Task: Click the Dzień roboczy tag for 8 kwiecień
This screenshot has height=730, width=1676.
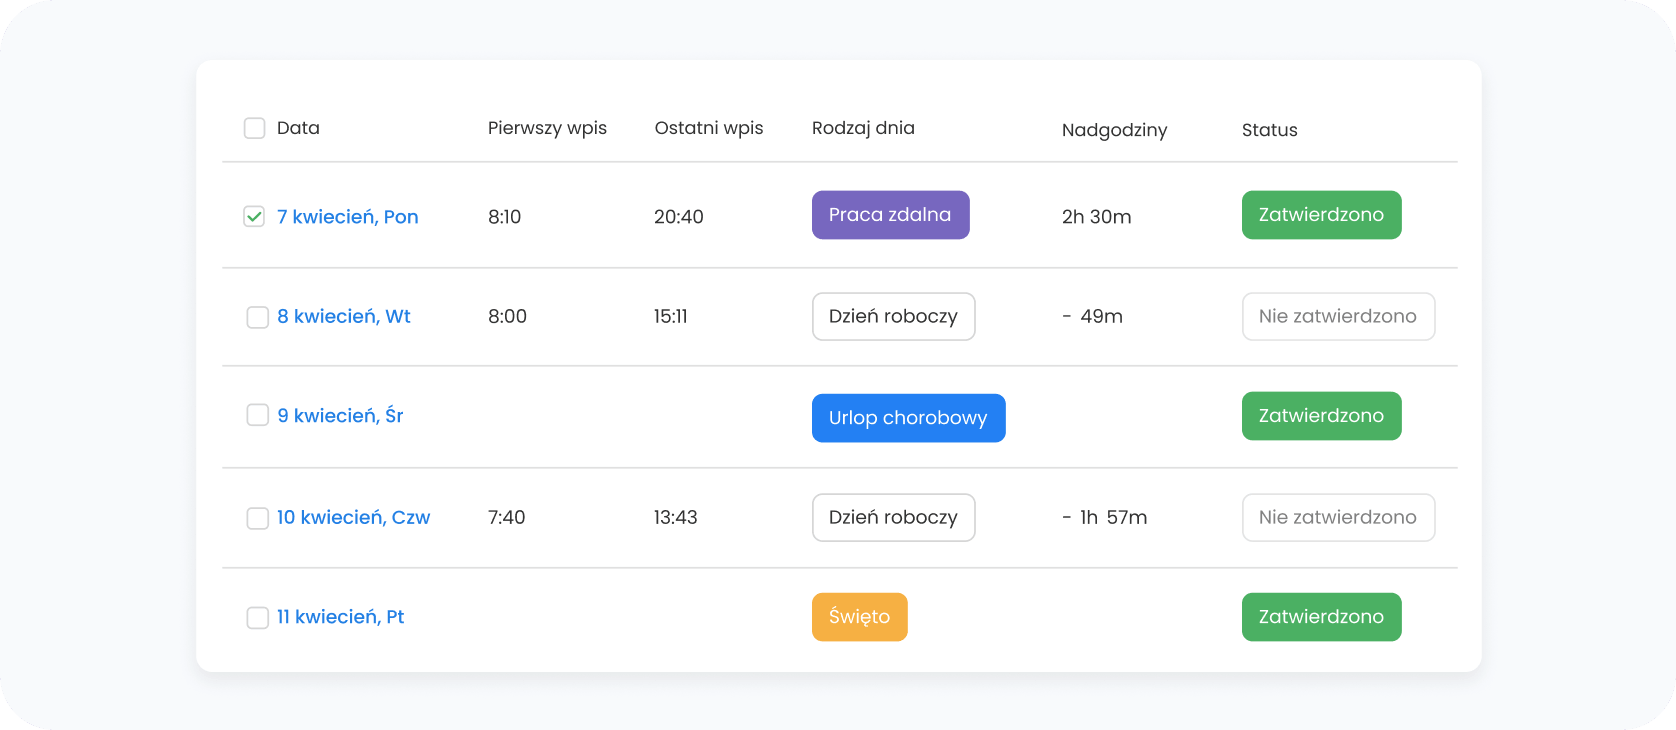Action: pos(893,316)
